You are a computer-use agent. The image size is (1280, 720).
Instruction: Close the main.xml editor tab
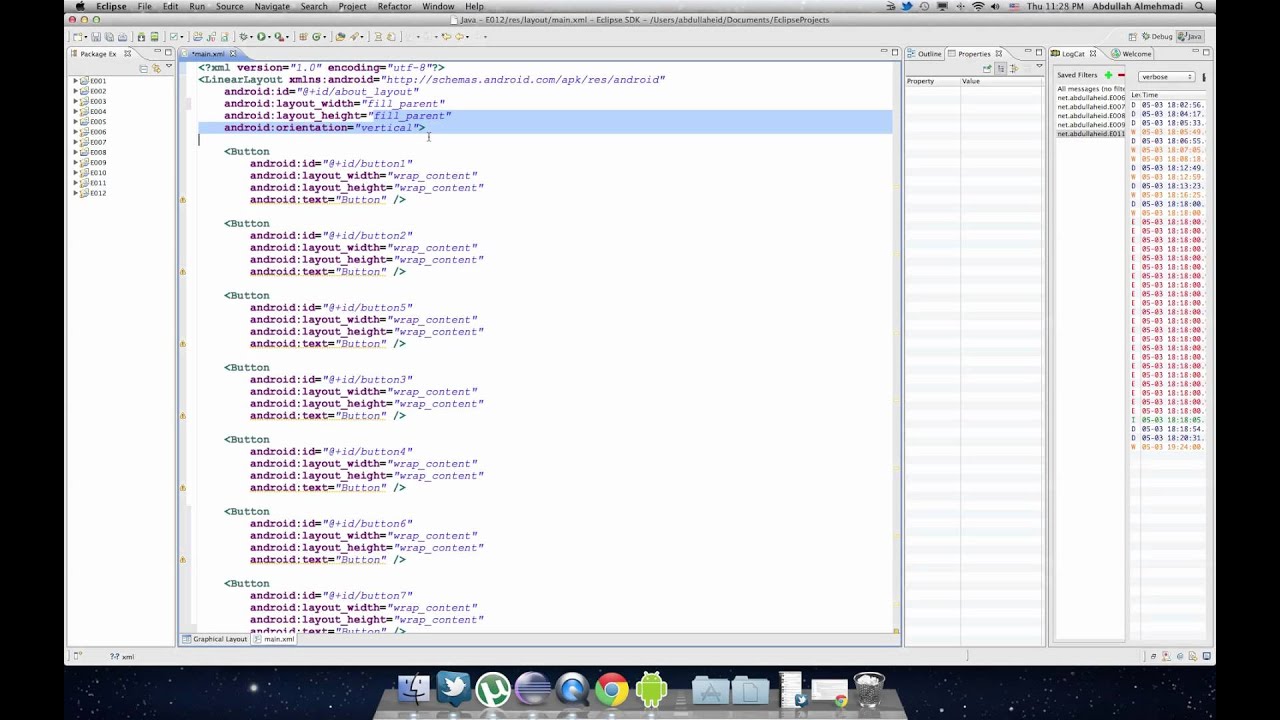(x=233, y=54)
